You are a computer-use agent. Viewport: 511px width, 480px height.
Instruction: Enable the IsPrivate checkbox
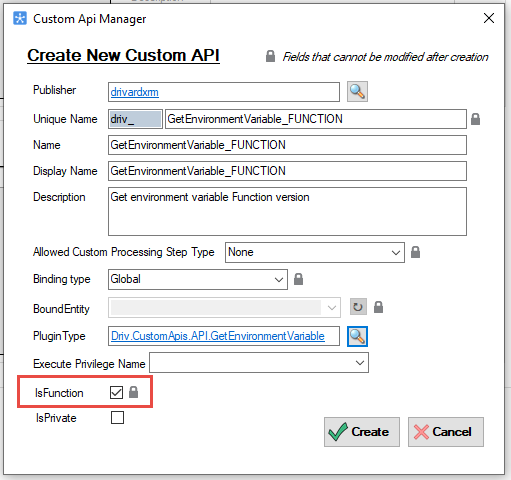coord(117,417)
